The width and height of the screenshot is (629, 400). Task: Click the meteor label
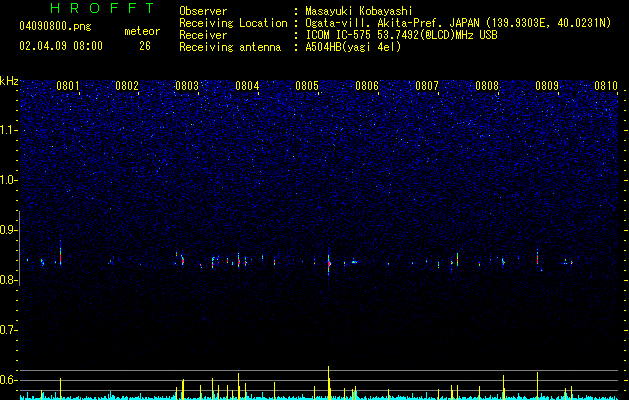(x=142, y=31)
